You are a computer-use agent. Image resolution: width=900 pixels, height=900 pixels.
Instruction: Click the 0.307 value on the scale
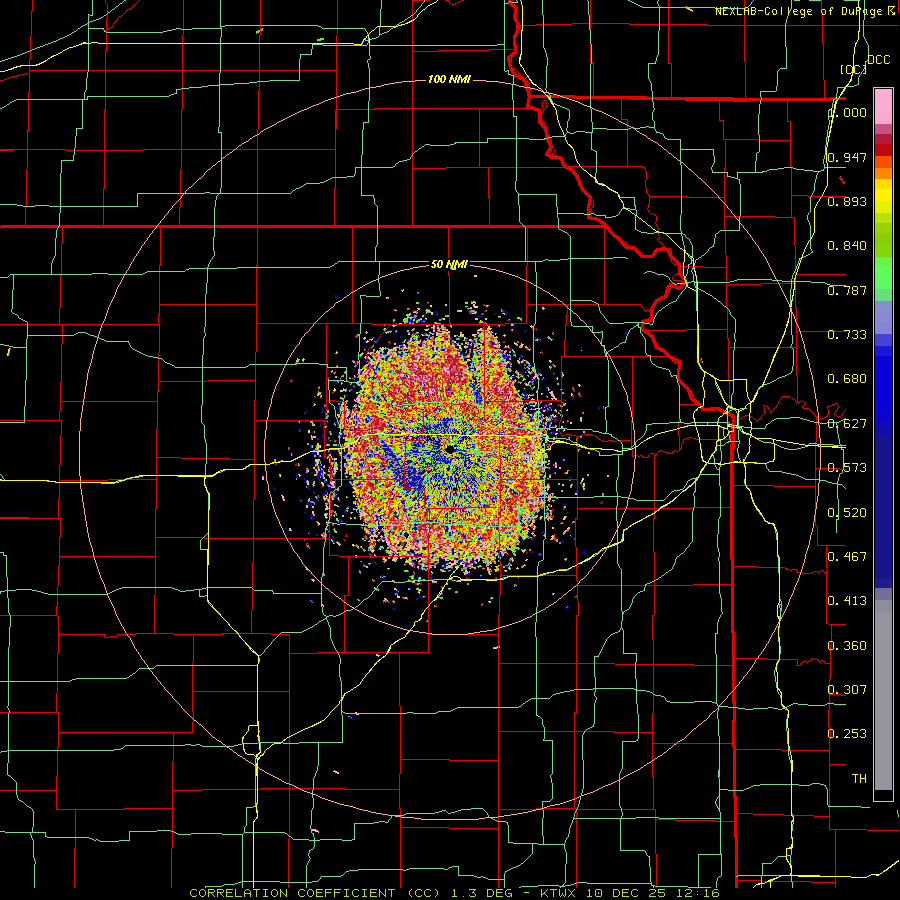point(847,689)
